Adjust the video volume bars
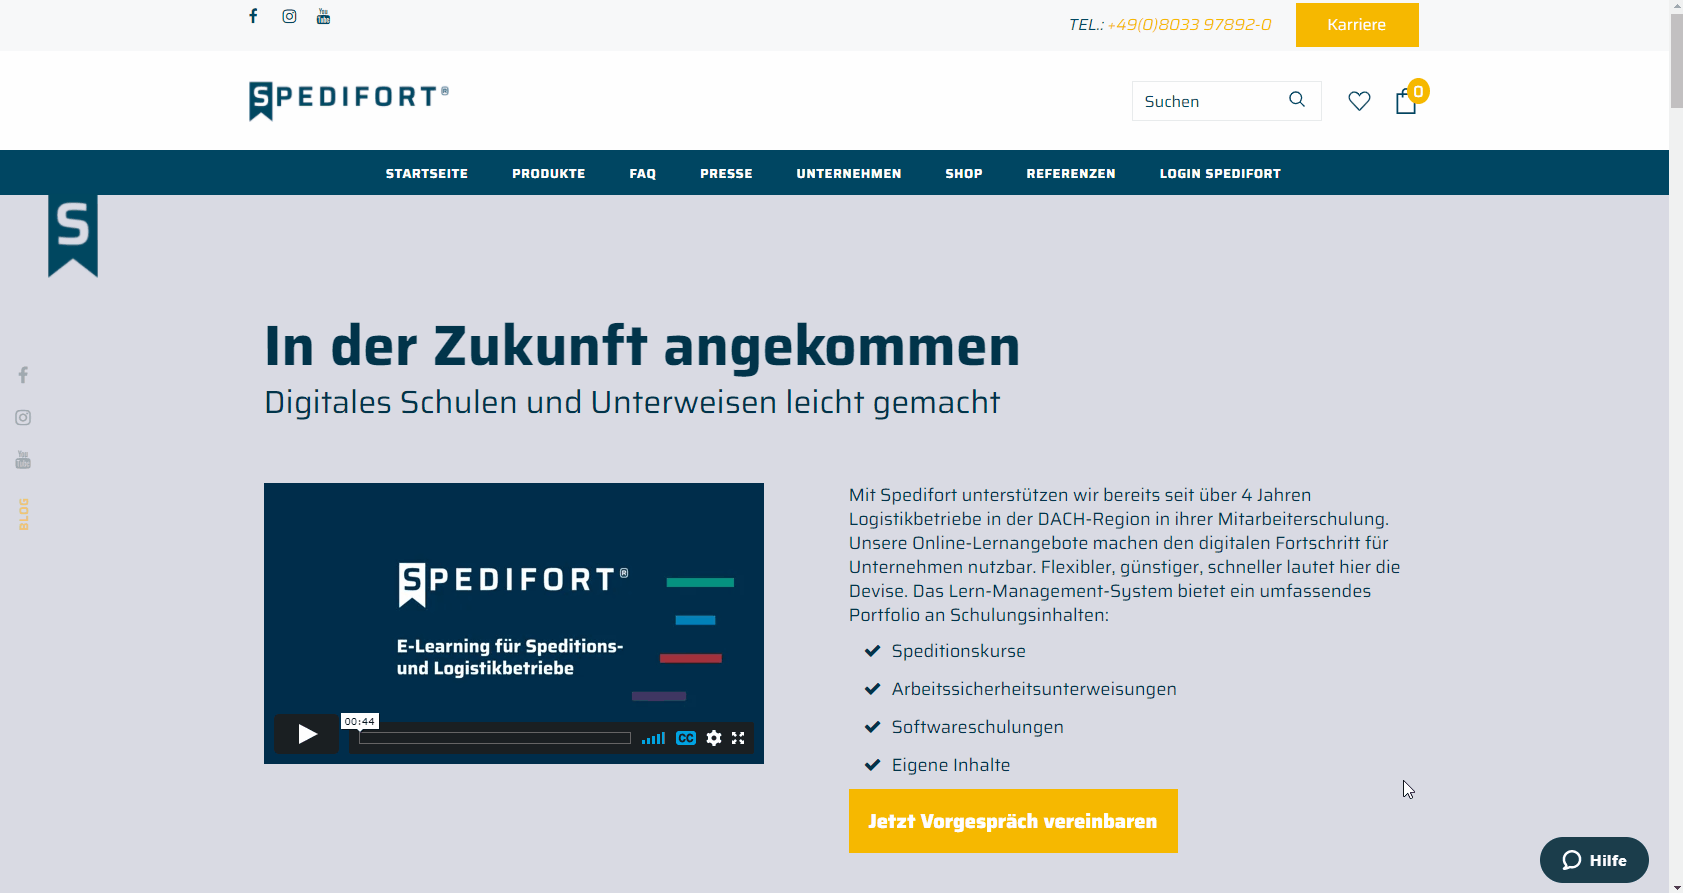Image resolution: width=1683 pixels, height=893 pixels. (x=653, y=738)
